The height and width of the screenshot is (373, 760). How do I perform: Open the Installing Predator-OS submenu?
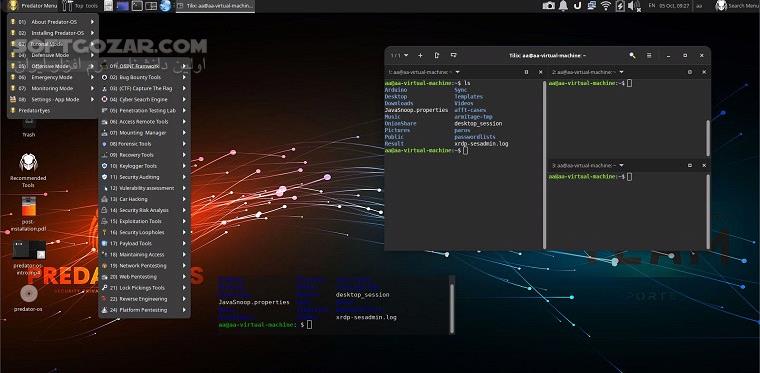(53, 33)
